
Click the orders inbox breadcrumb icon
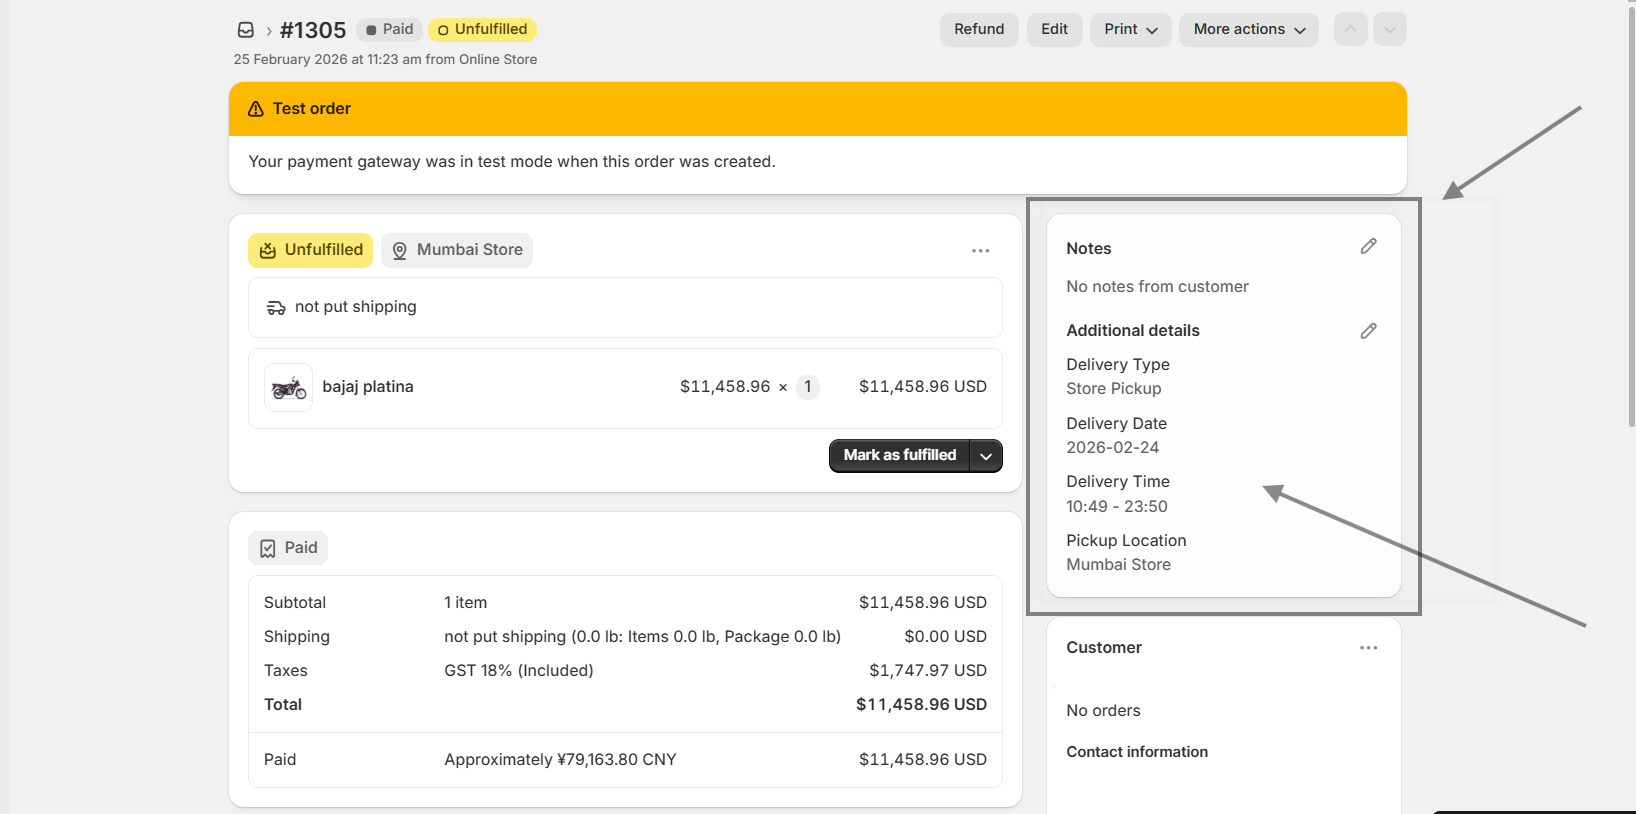click(x=246, y=30)
